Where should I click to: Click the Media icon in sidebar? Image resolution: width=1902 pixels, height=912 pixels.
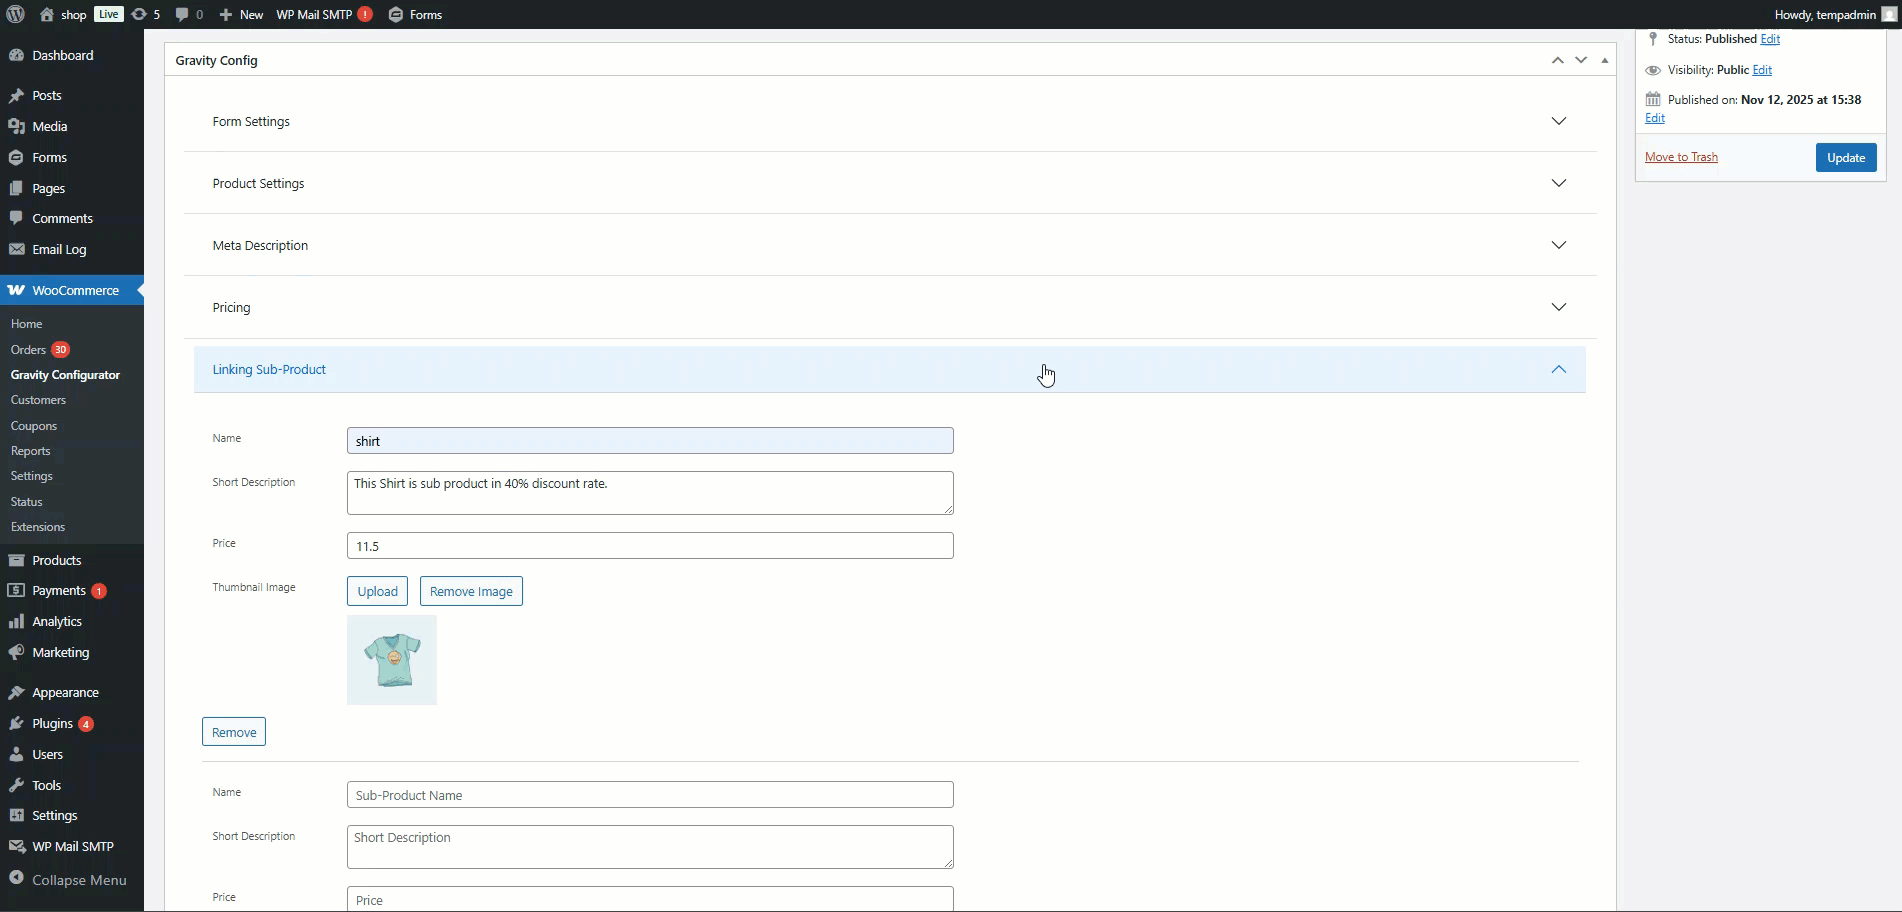(x=16, y=127)
